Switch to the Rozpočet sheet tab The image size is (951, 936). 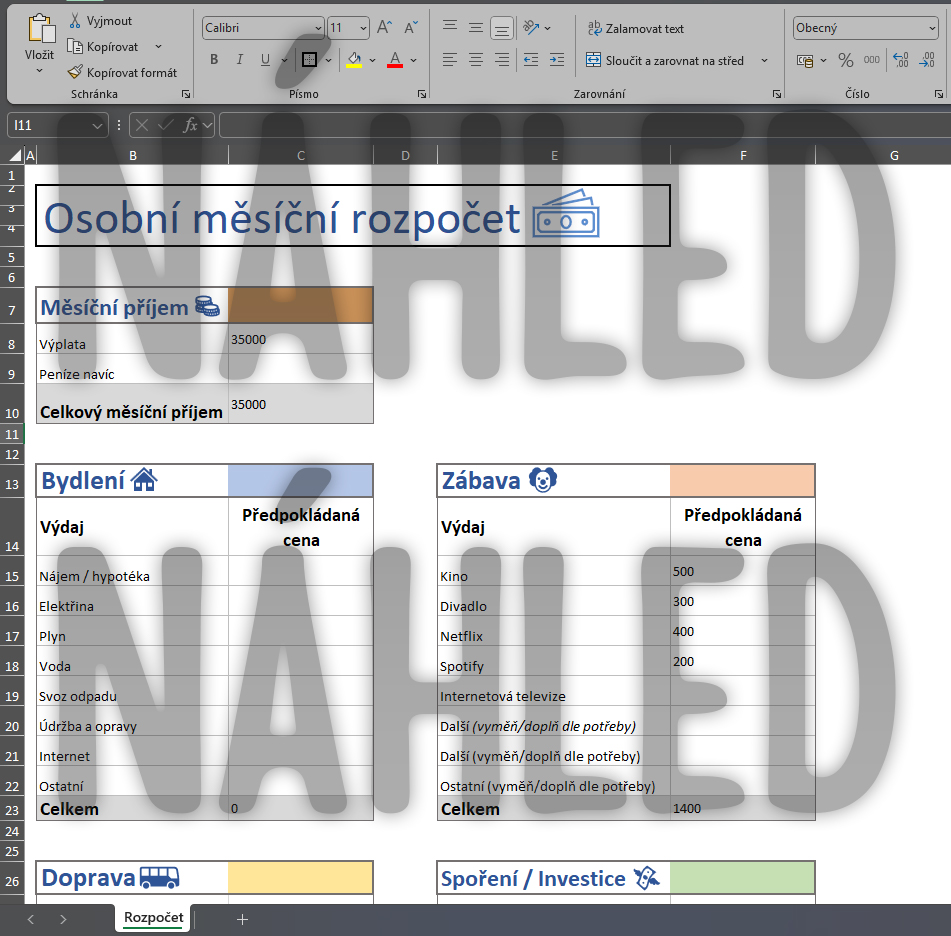click(x=153, y=918)
